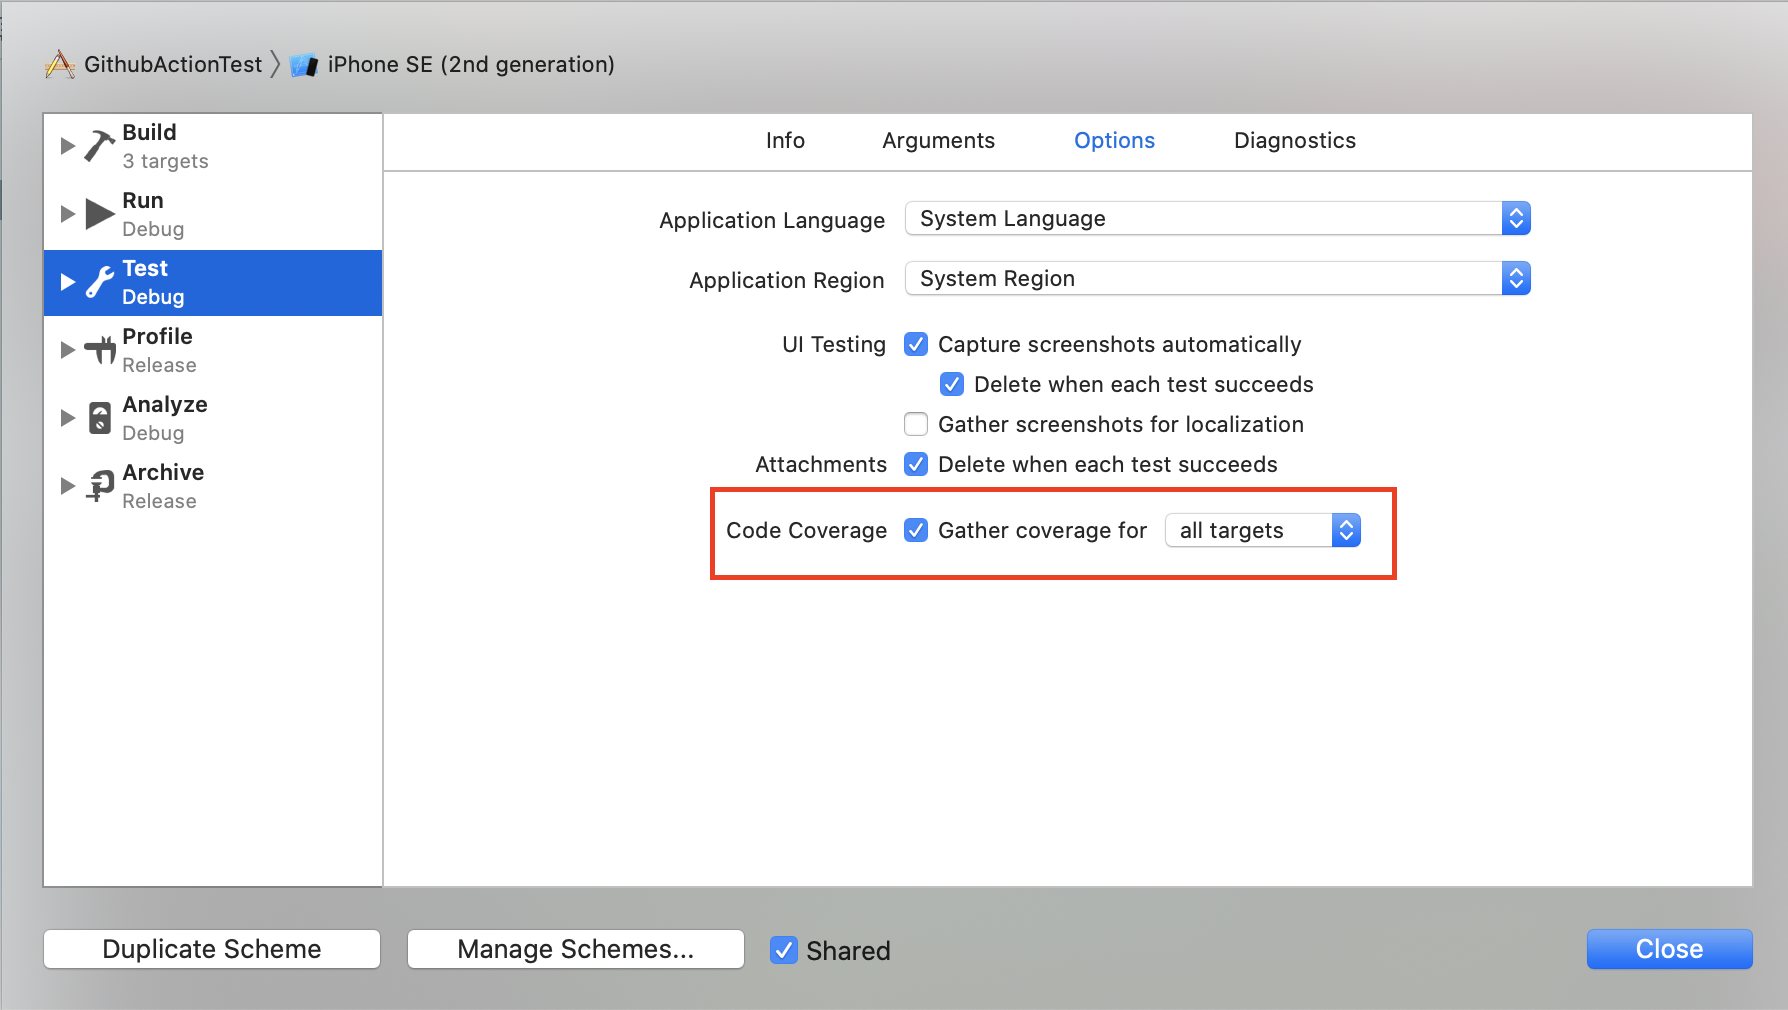This screenshot has width=1788, height=1010.
Task: Toggle Capture screenshots automatically checkbox
Action: [x=916, y=345]
